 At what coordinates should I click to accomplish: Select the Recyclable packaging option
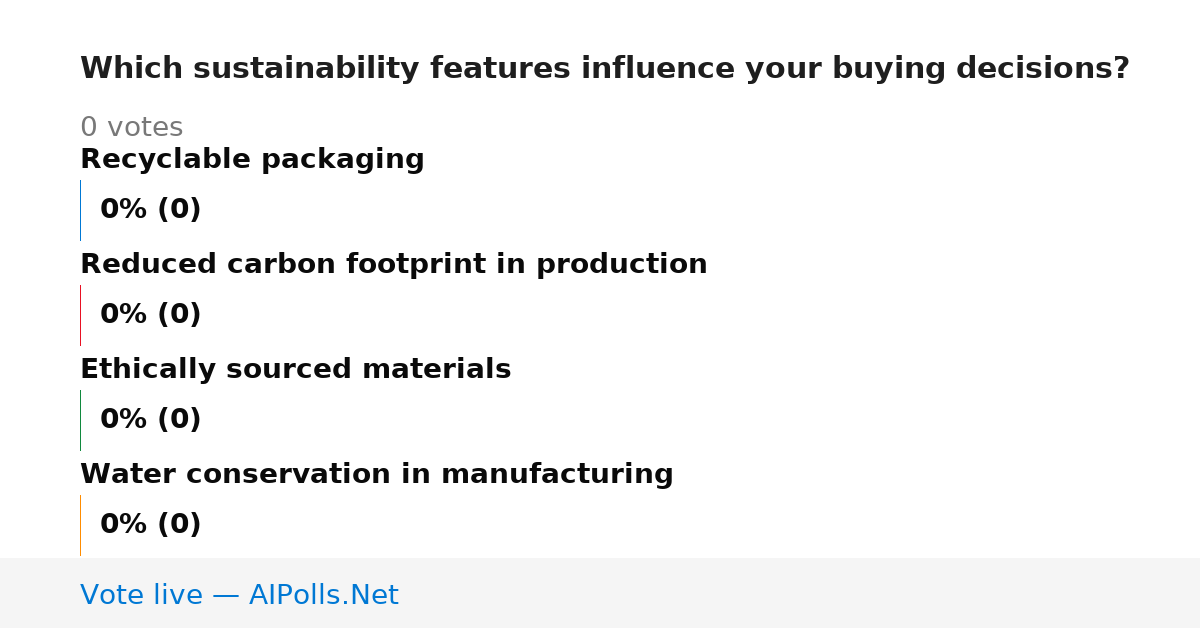coord(252,160)
